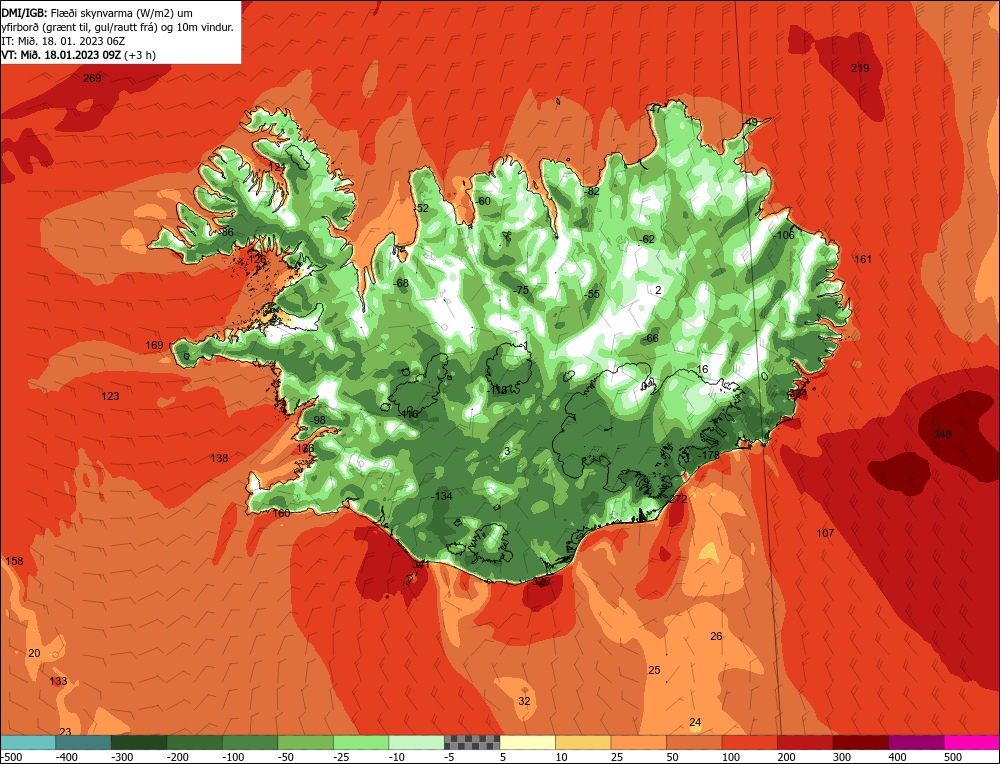Click the '-106' value in east Iceland
Viewport: 1000px width, 764px height.
[783, 235]
